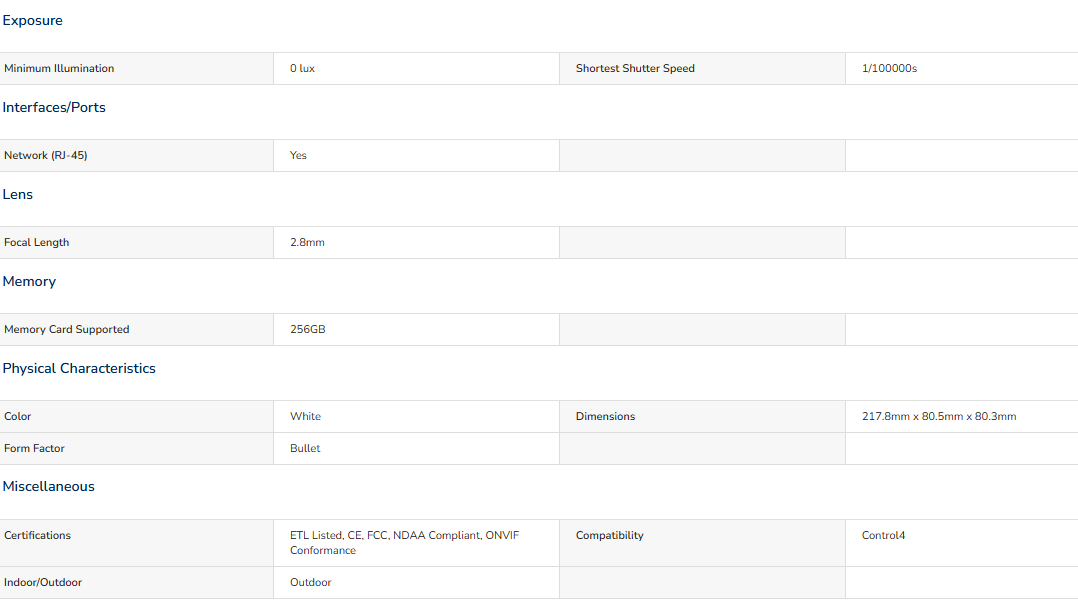
Task: Click the Physical Characteristics heading
Action: (x=79, y=369)
